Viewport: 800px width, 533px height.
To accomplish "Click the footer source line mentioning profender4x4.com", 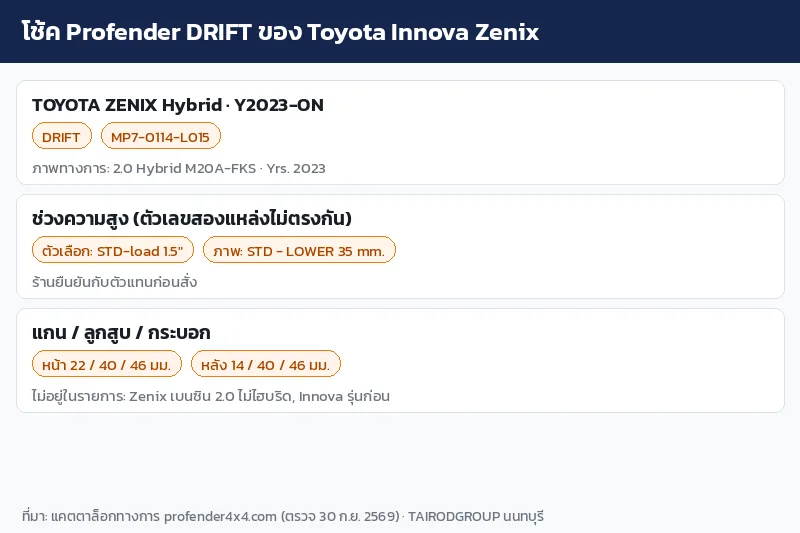I will [283, 516].
